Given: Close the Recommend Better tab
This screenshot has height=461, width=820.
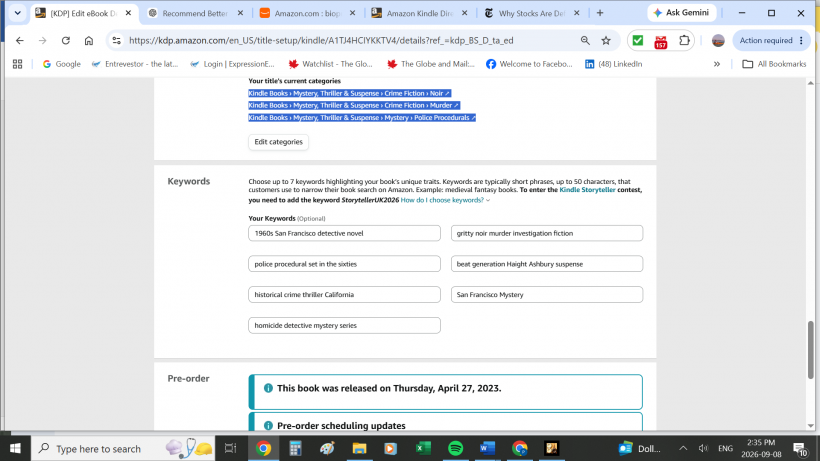Looking at the screenshot, I should (x=240, y=13).
